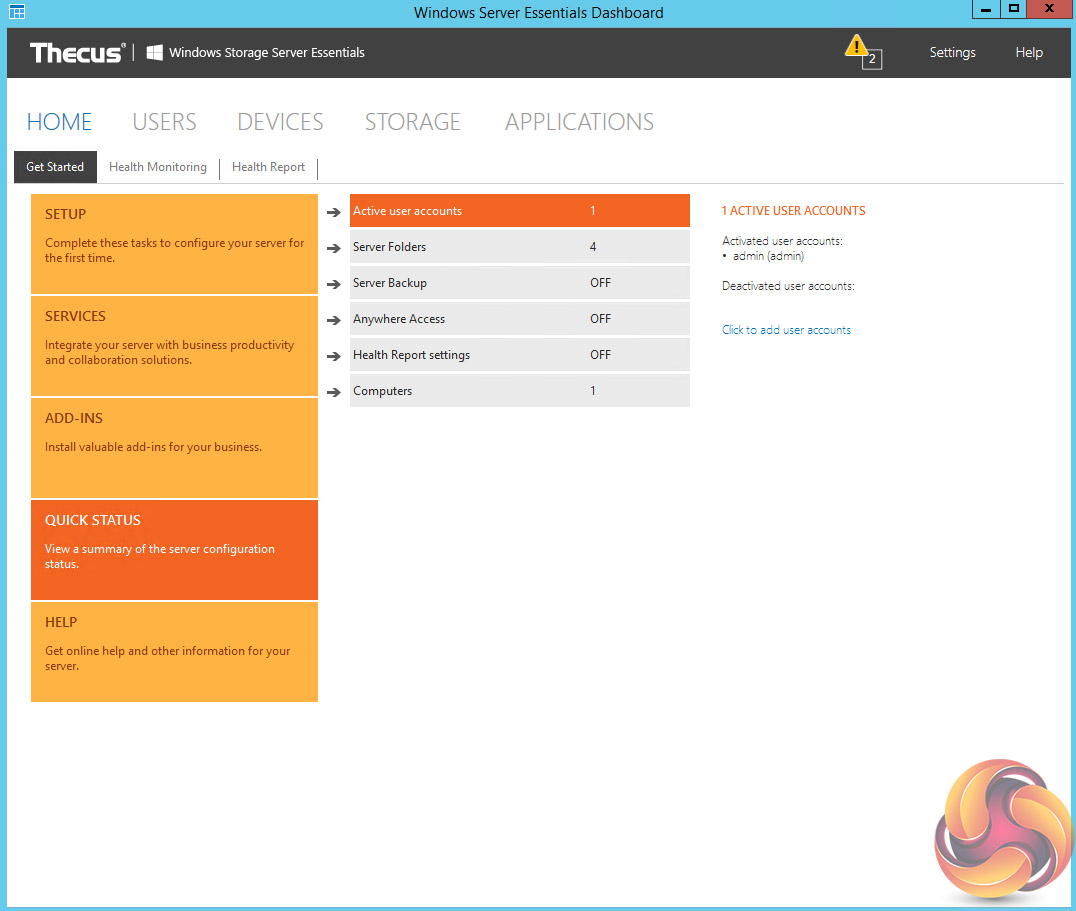The height and width of the screenshot is (911, 1076).
Task: Select the HELP panel
Action: (x=174, y=652)
